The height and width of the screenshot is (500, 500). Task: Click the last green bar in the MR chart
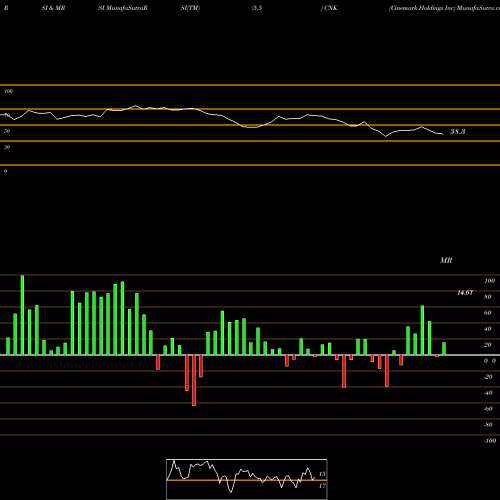pyautogui.click(x=444, y=348)
